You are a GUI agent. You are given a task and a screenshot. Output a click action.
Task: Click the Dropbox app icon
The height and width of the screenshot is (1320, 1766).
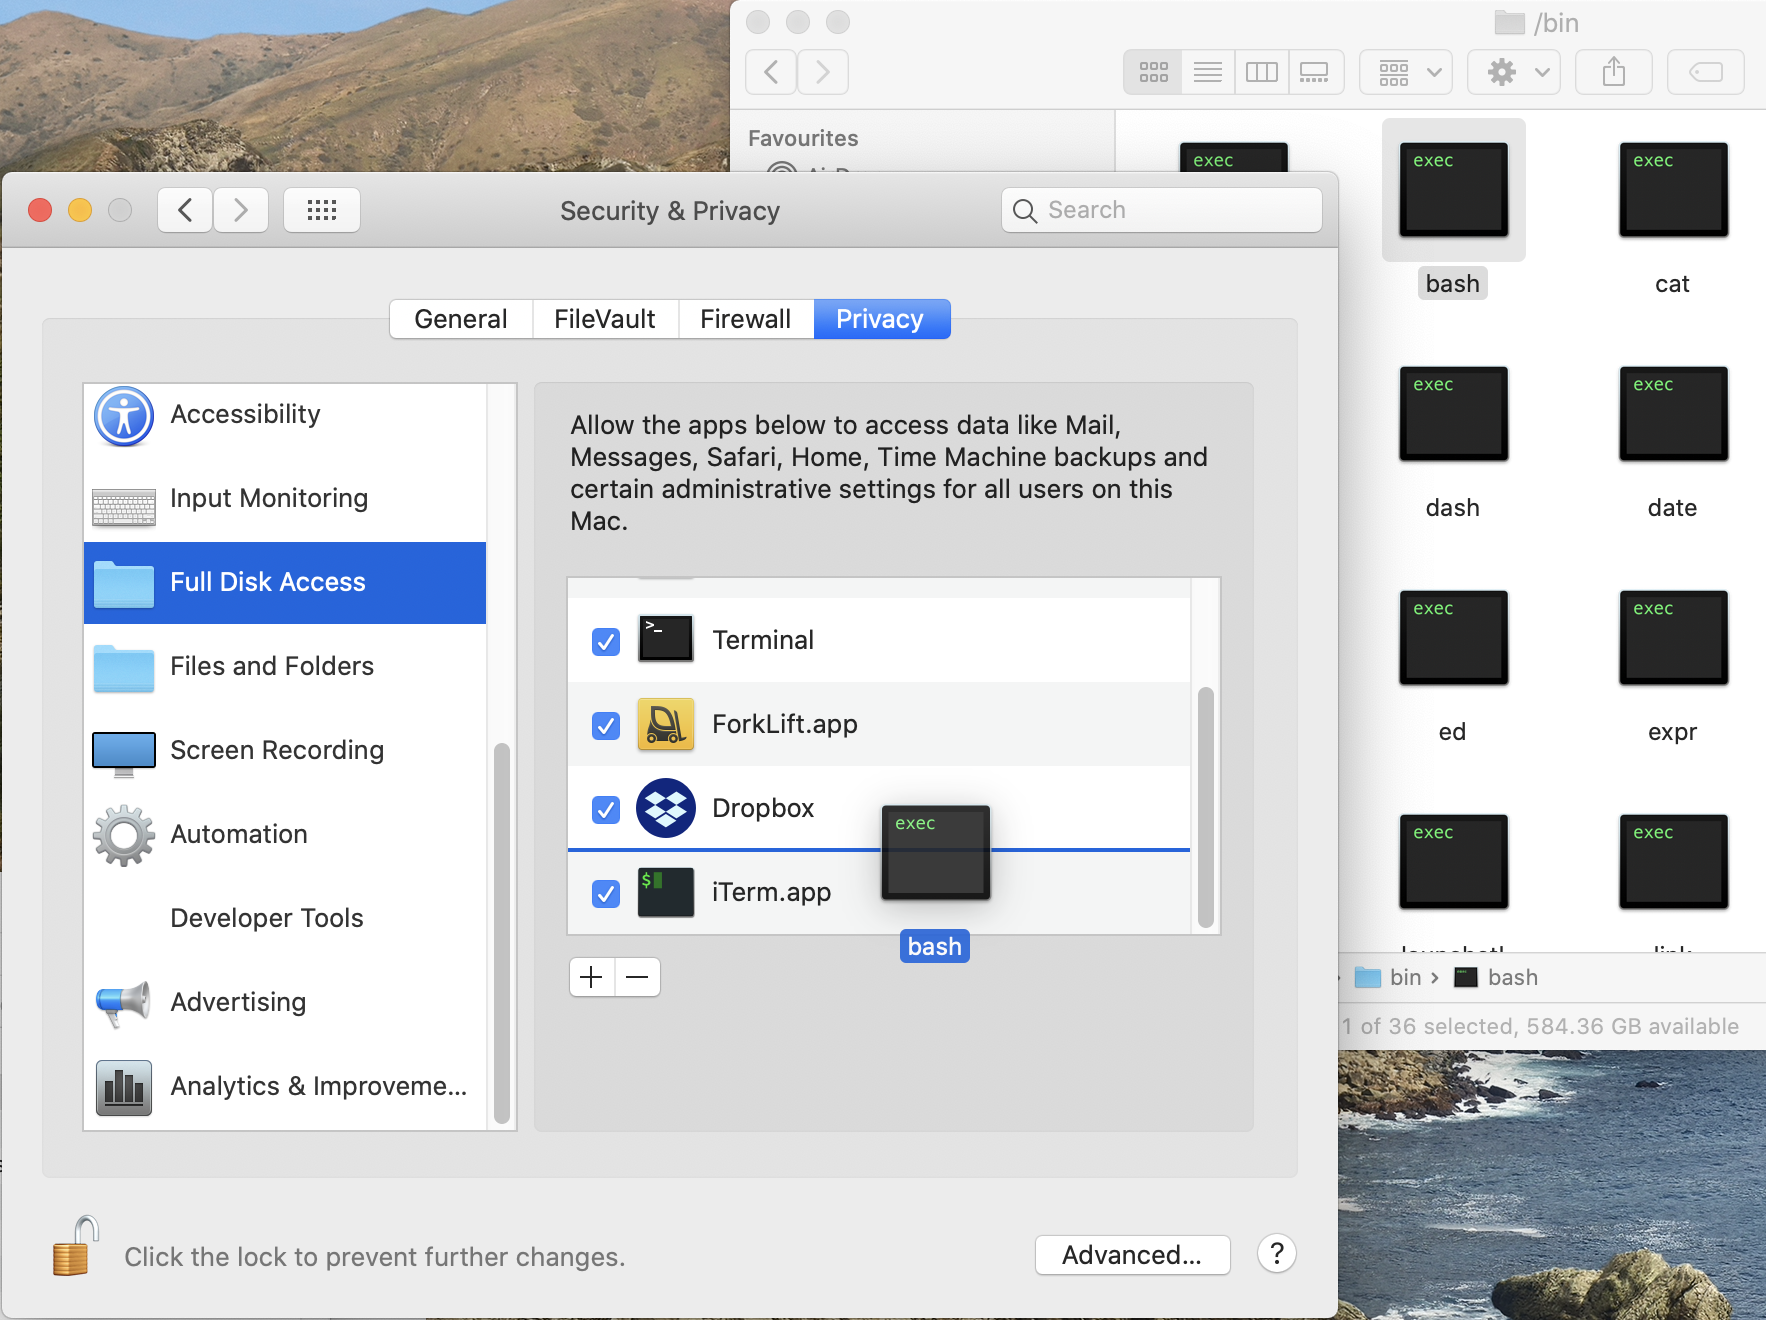[666, 808]
